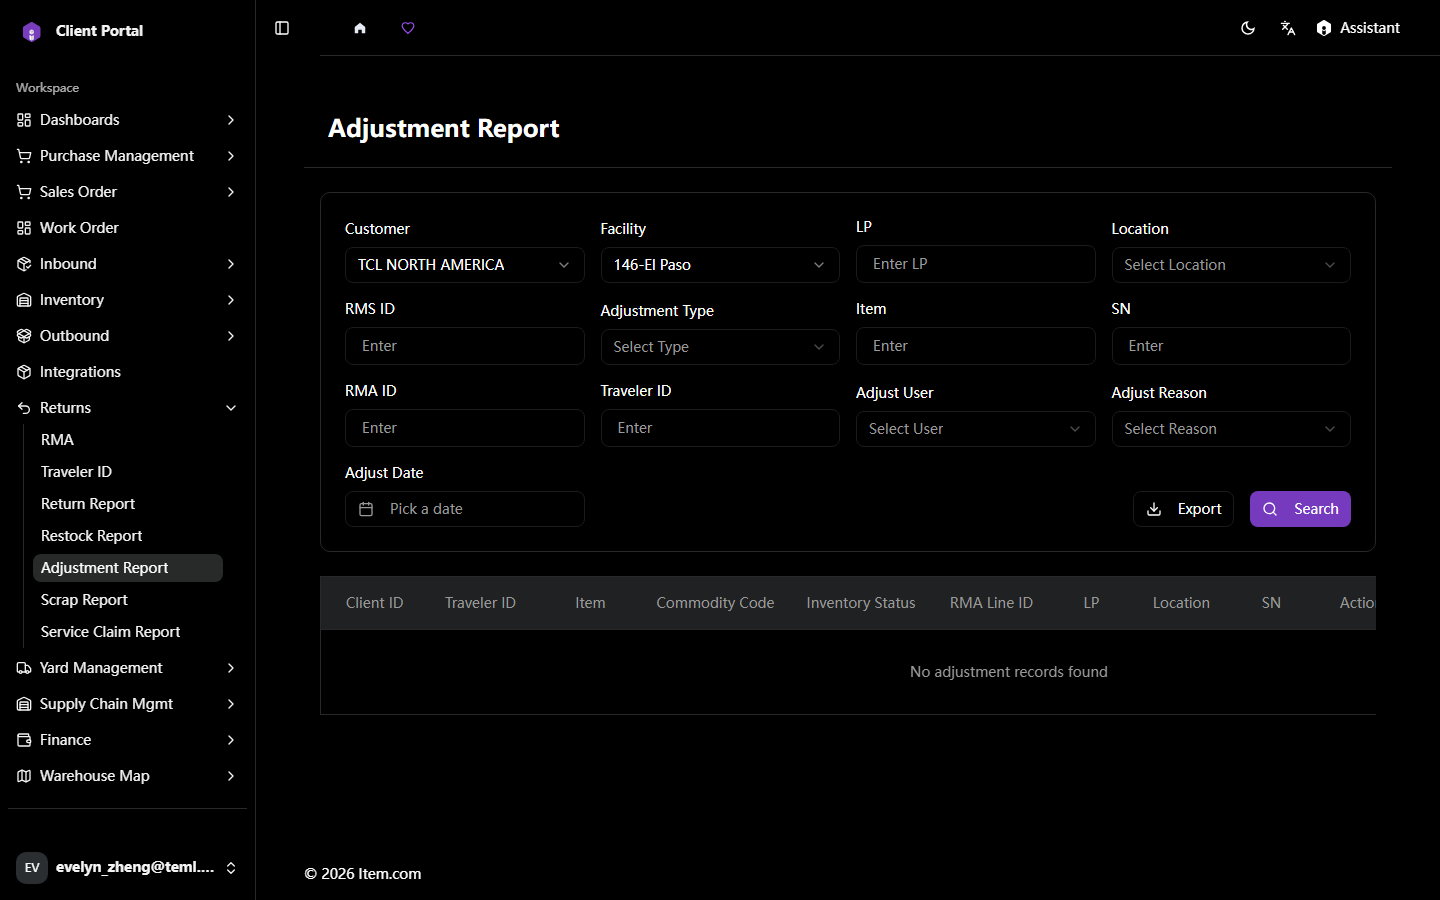Open the Return Report page
Viewport: 1440px width, 900px height.
pyautogui.click(x=128, y=504)
